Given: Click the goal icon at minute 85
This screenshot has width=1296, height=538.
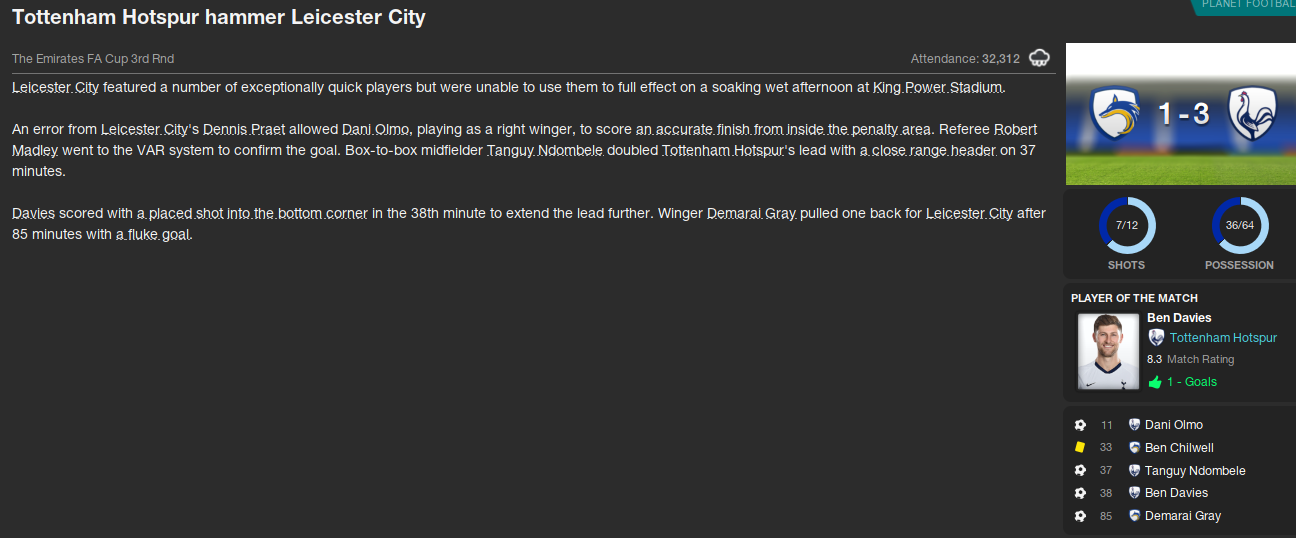Looking at the screenshot, I should 1080,516.
